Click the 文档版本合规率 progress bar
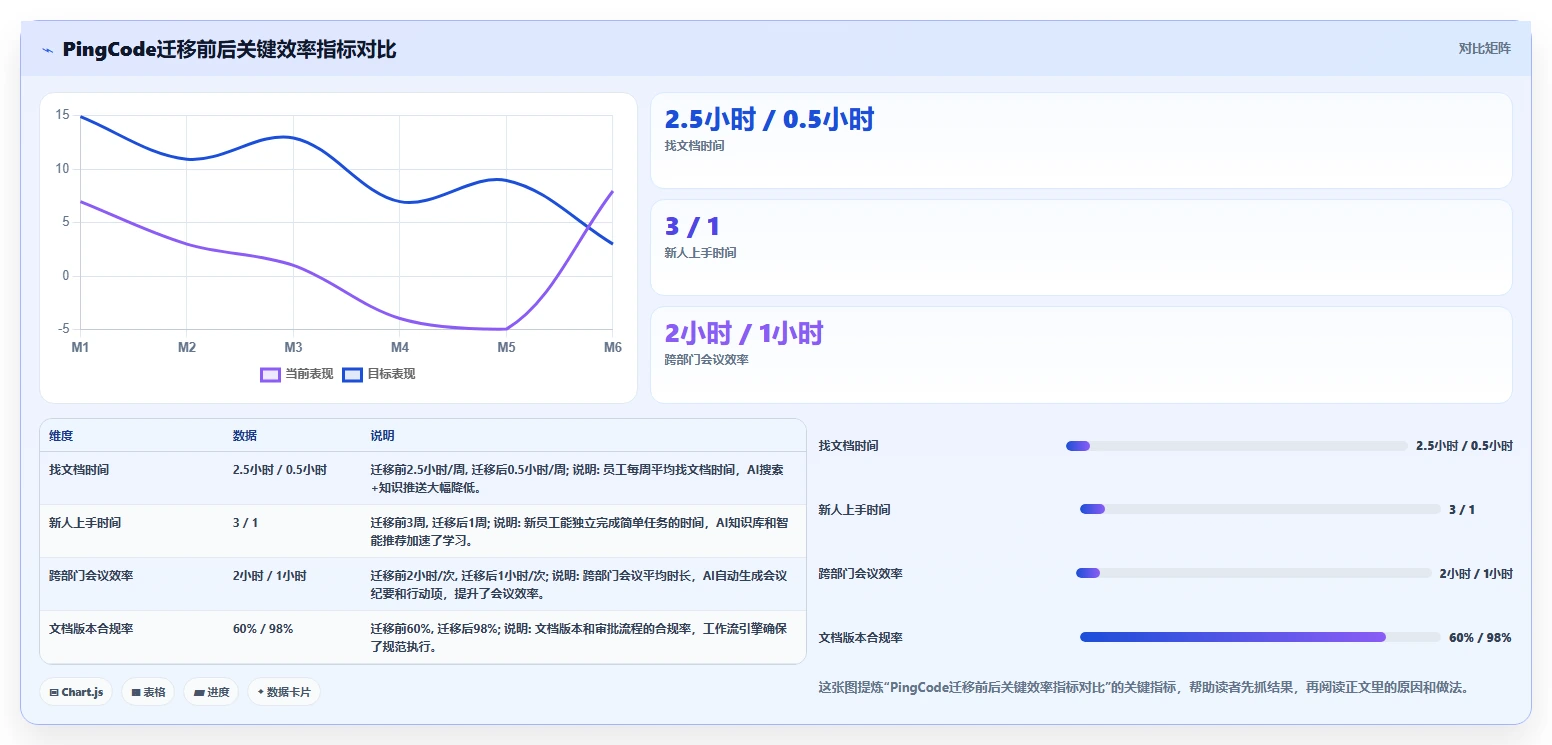 [1260, 637]
